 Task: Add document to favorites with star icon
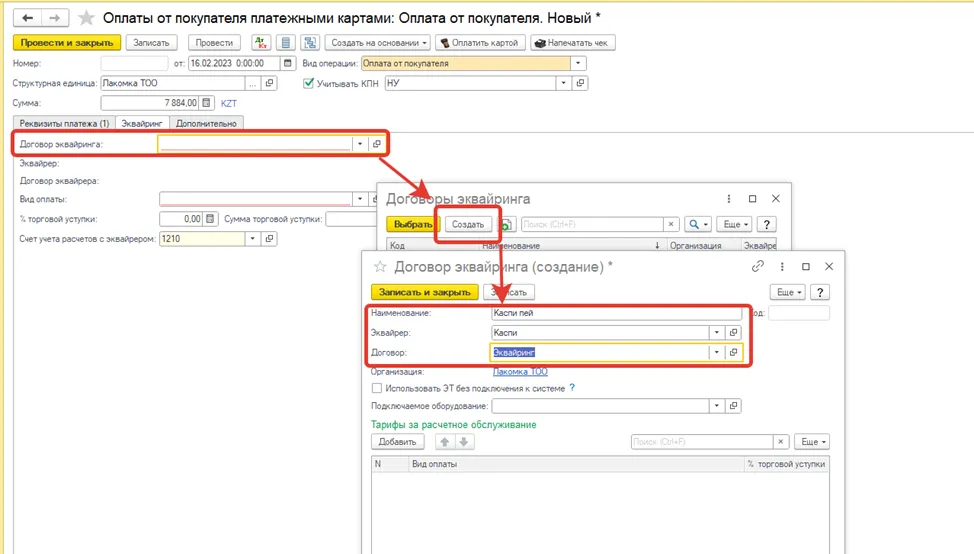(86, 18)
